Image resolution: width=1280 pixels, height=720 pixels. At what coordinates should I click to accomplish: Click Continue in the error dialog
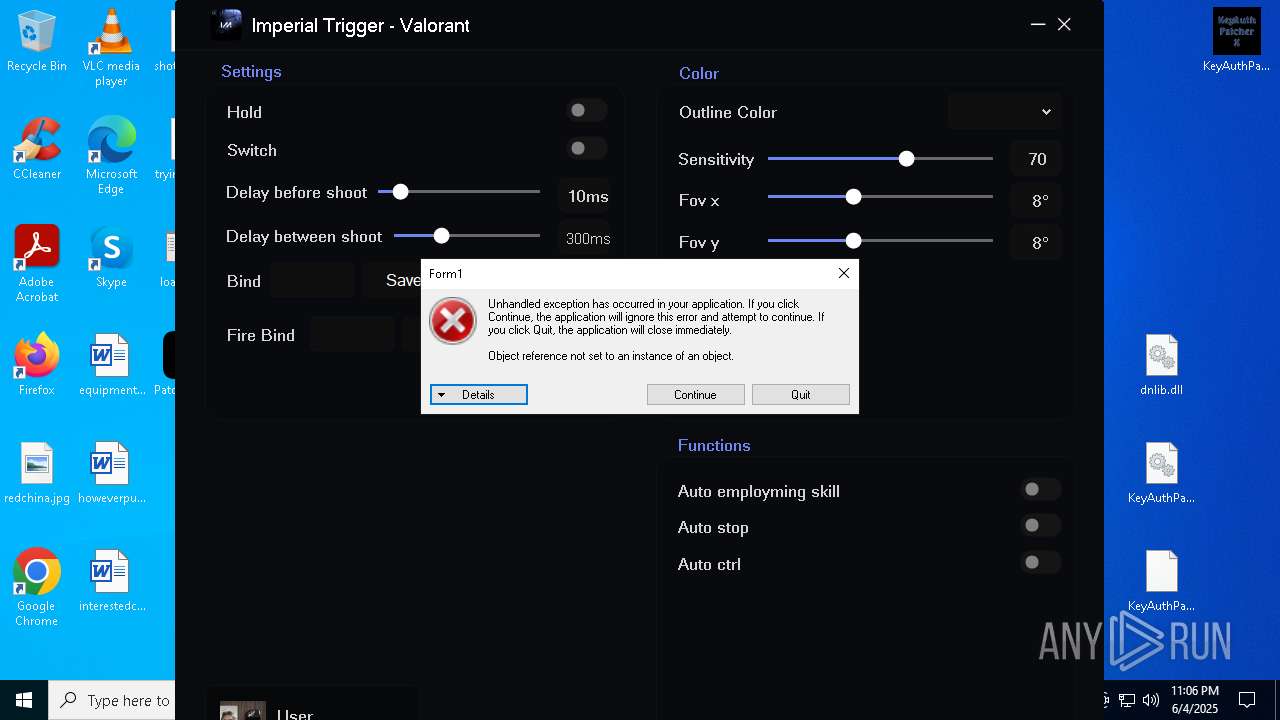[696, 395]
